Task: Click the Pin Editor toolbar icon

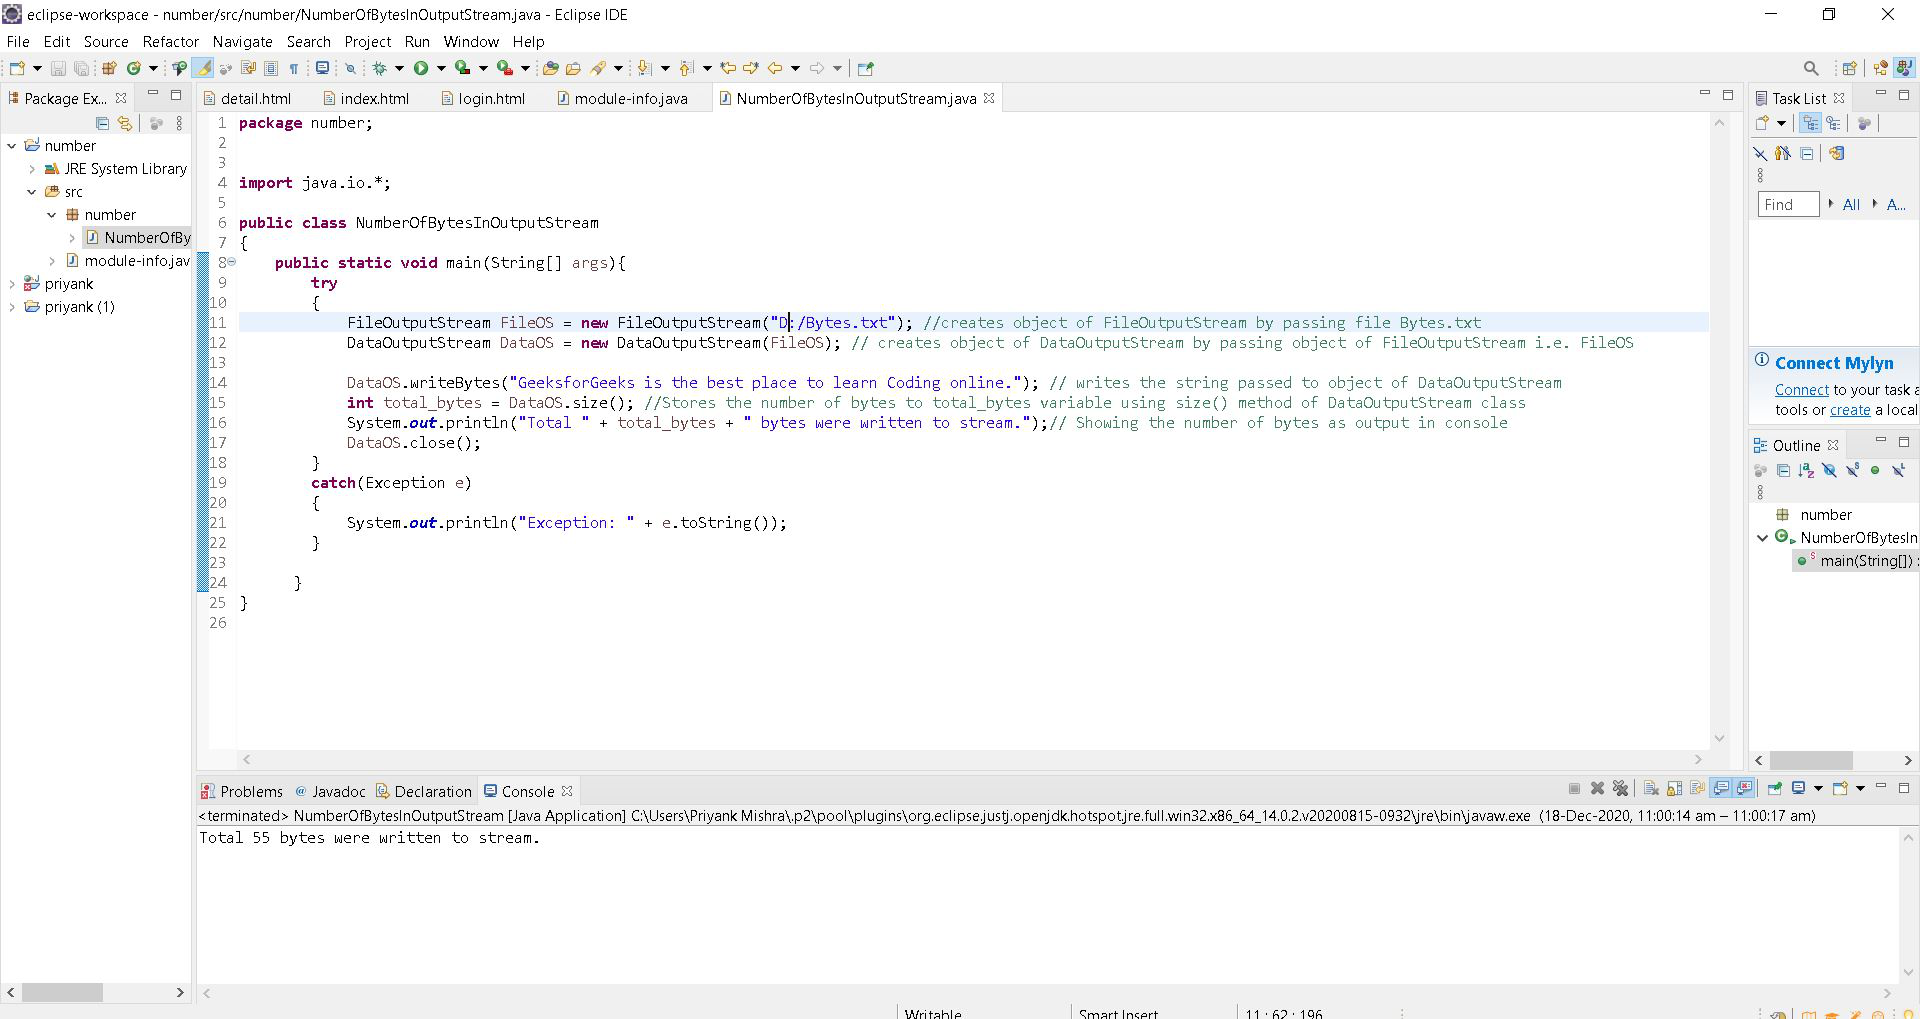Action: click(866, 68)
